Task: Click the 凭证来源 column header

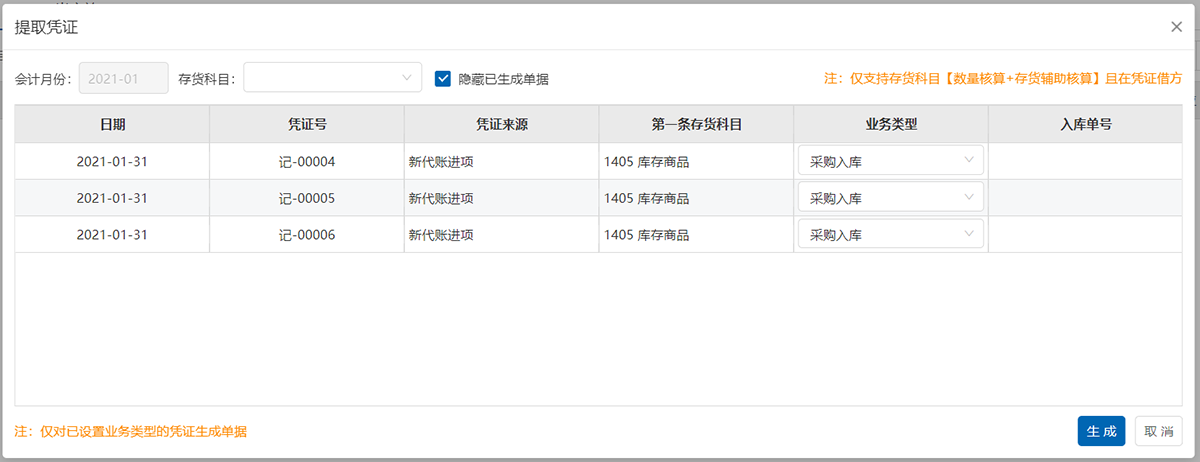Action: click(501, 125)
